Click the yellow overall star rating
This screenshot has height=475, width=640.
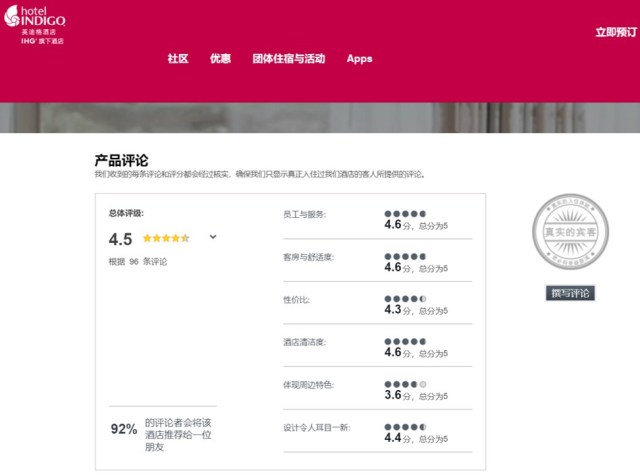click(x=166, y=238)
